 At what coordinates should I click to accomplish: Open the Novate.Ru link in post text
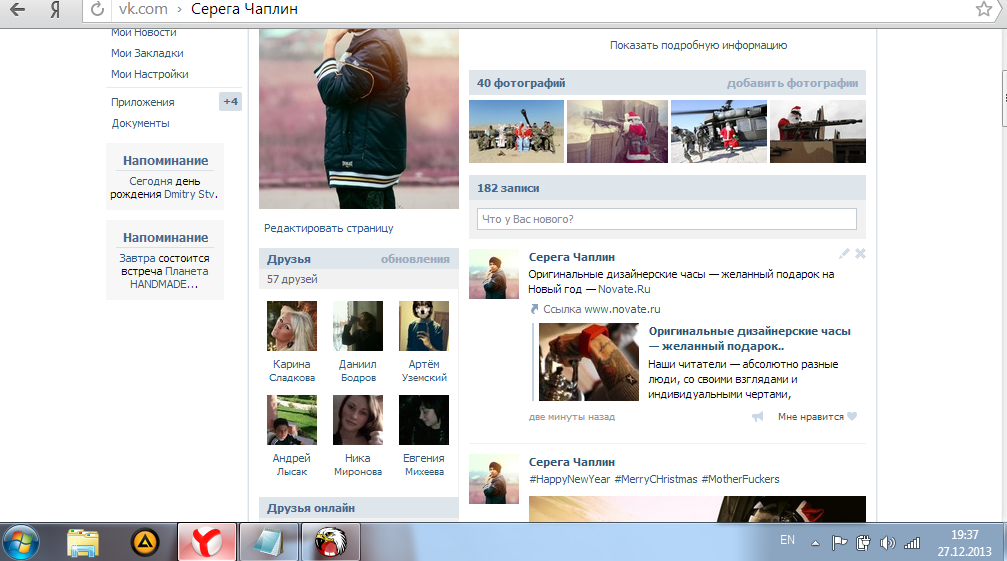pyautogui.click(x=624, y=289)
